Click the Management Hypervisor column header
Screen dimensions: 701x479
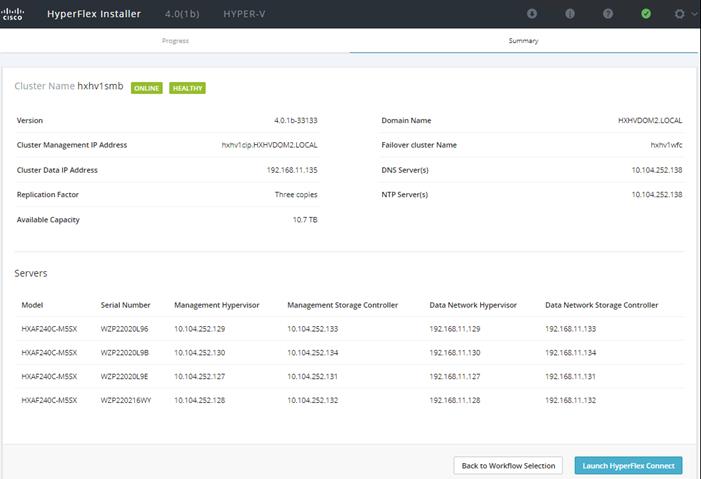click(216, 305)
